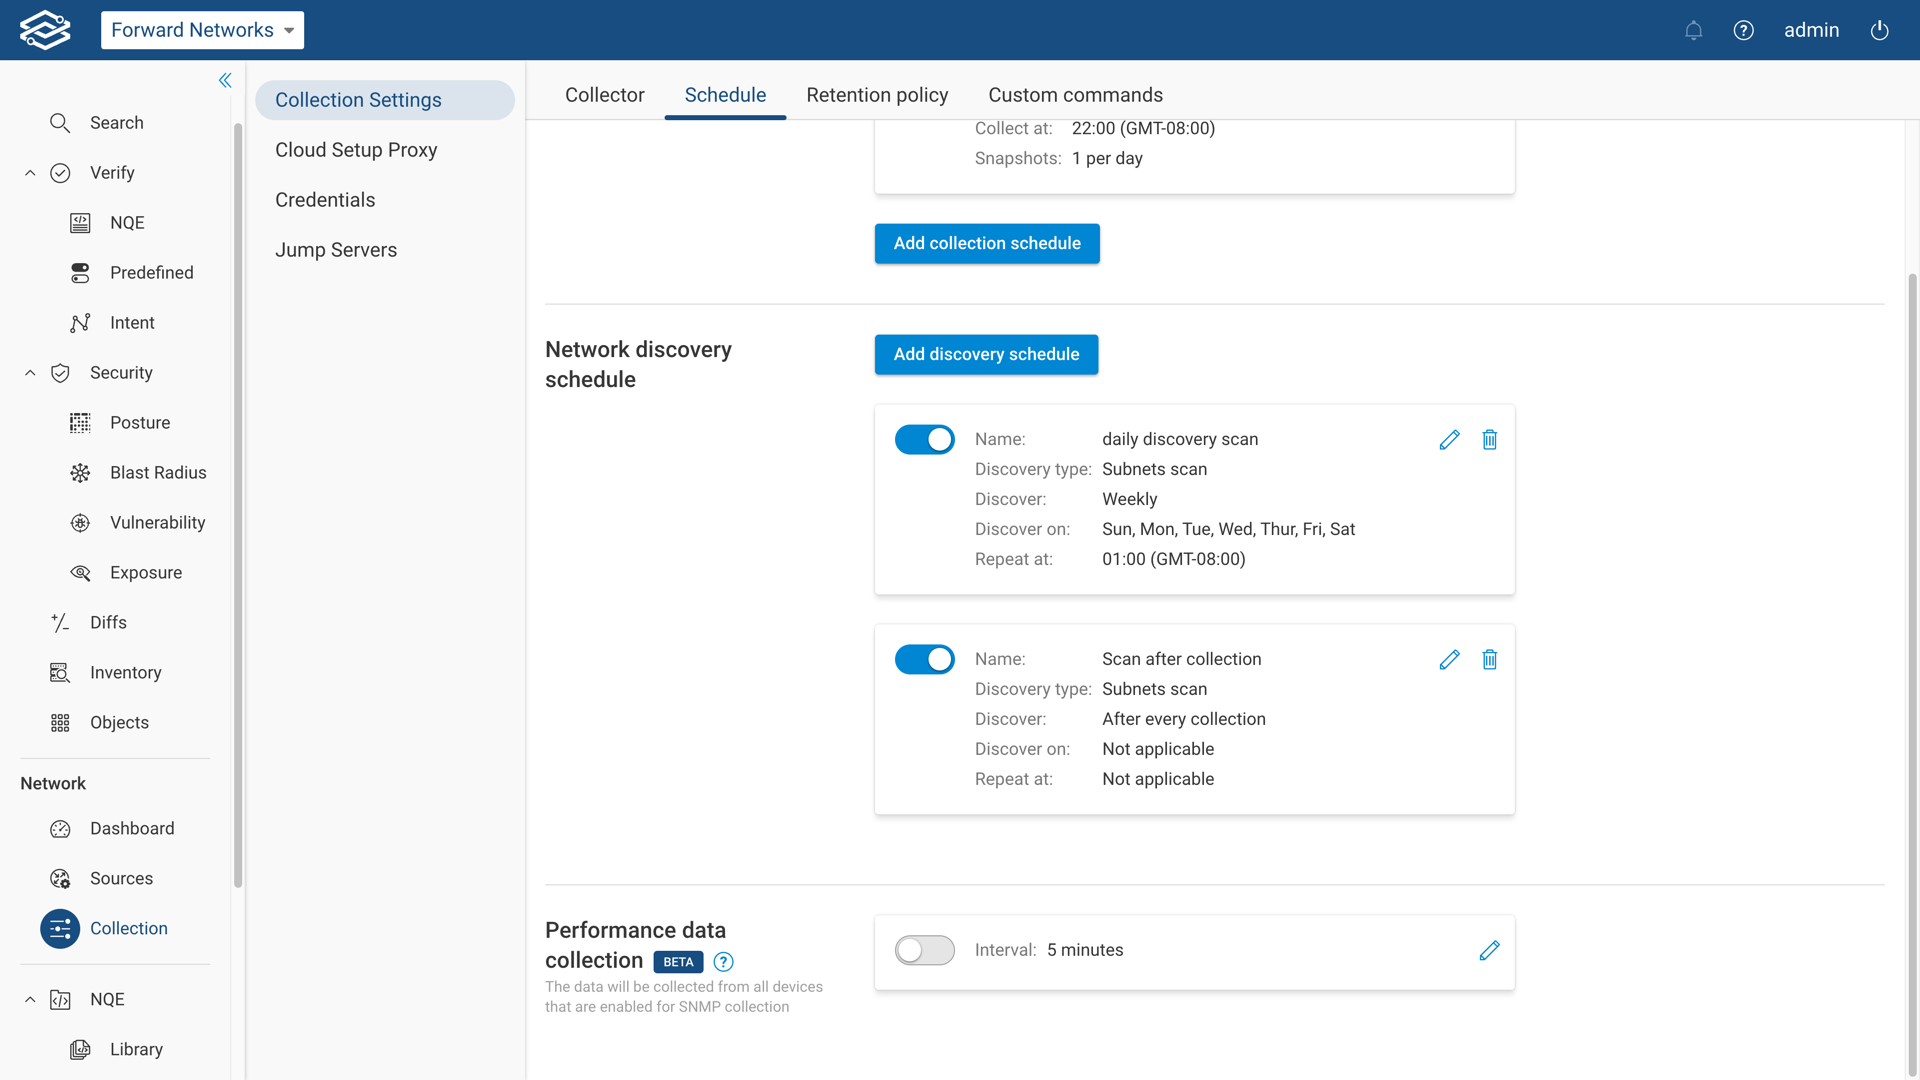
Task: Open the help question mark icon
Action: click(x=1743, y=30)
